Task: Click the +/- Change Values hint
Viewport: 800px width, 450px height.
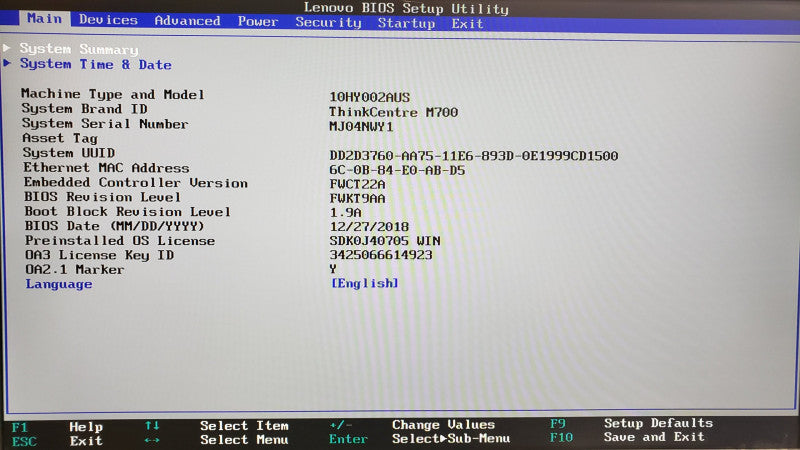Action: (x=412, y=424)
